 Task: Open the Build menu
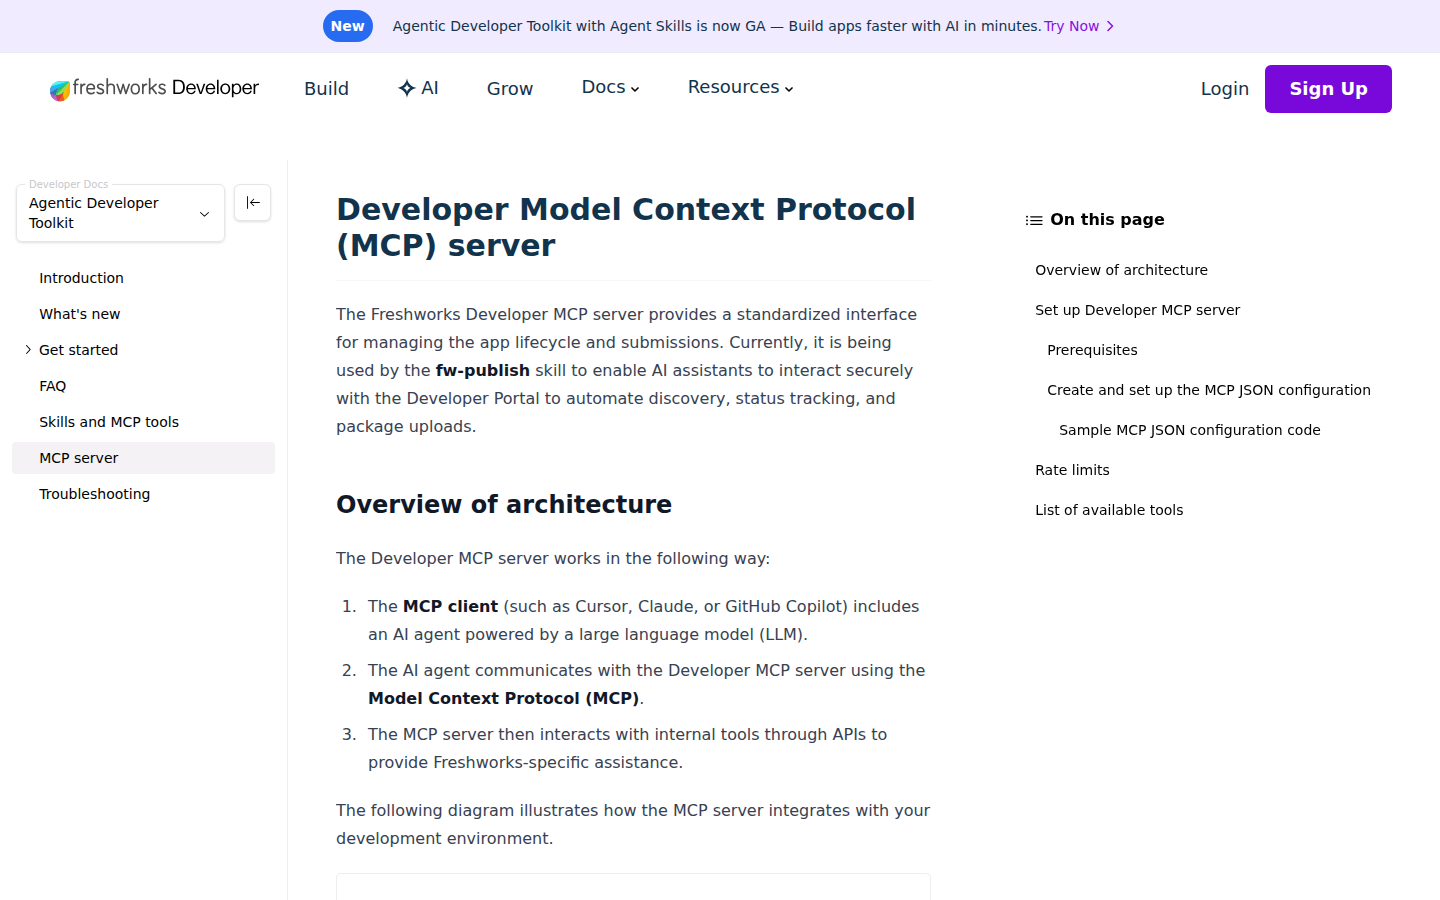point(326,88)
